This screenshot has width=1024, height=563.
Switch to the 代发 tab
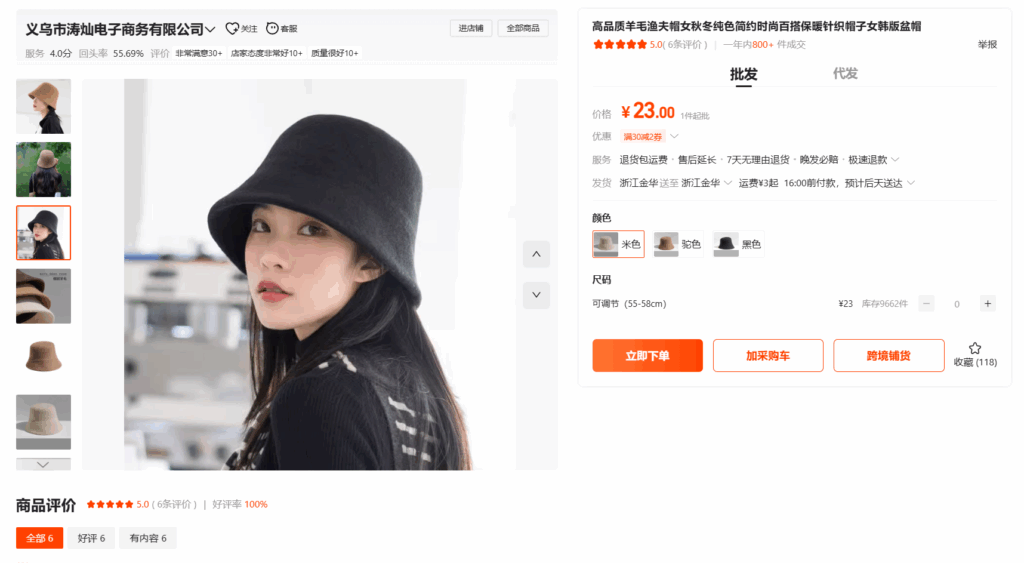point(845,74)
